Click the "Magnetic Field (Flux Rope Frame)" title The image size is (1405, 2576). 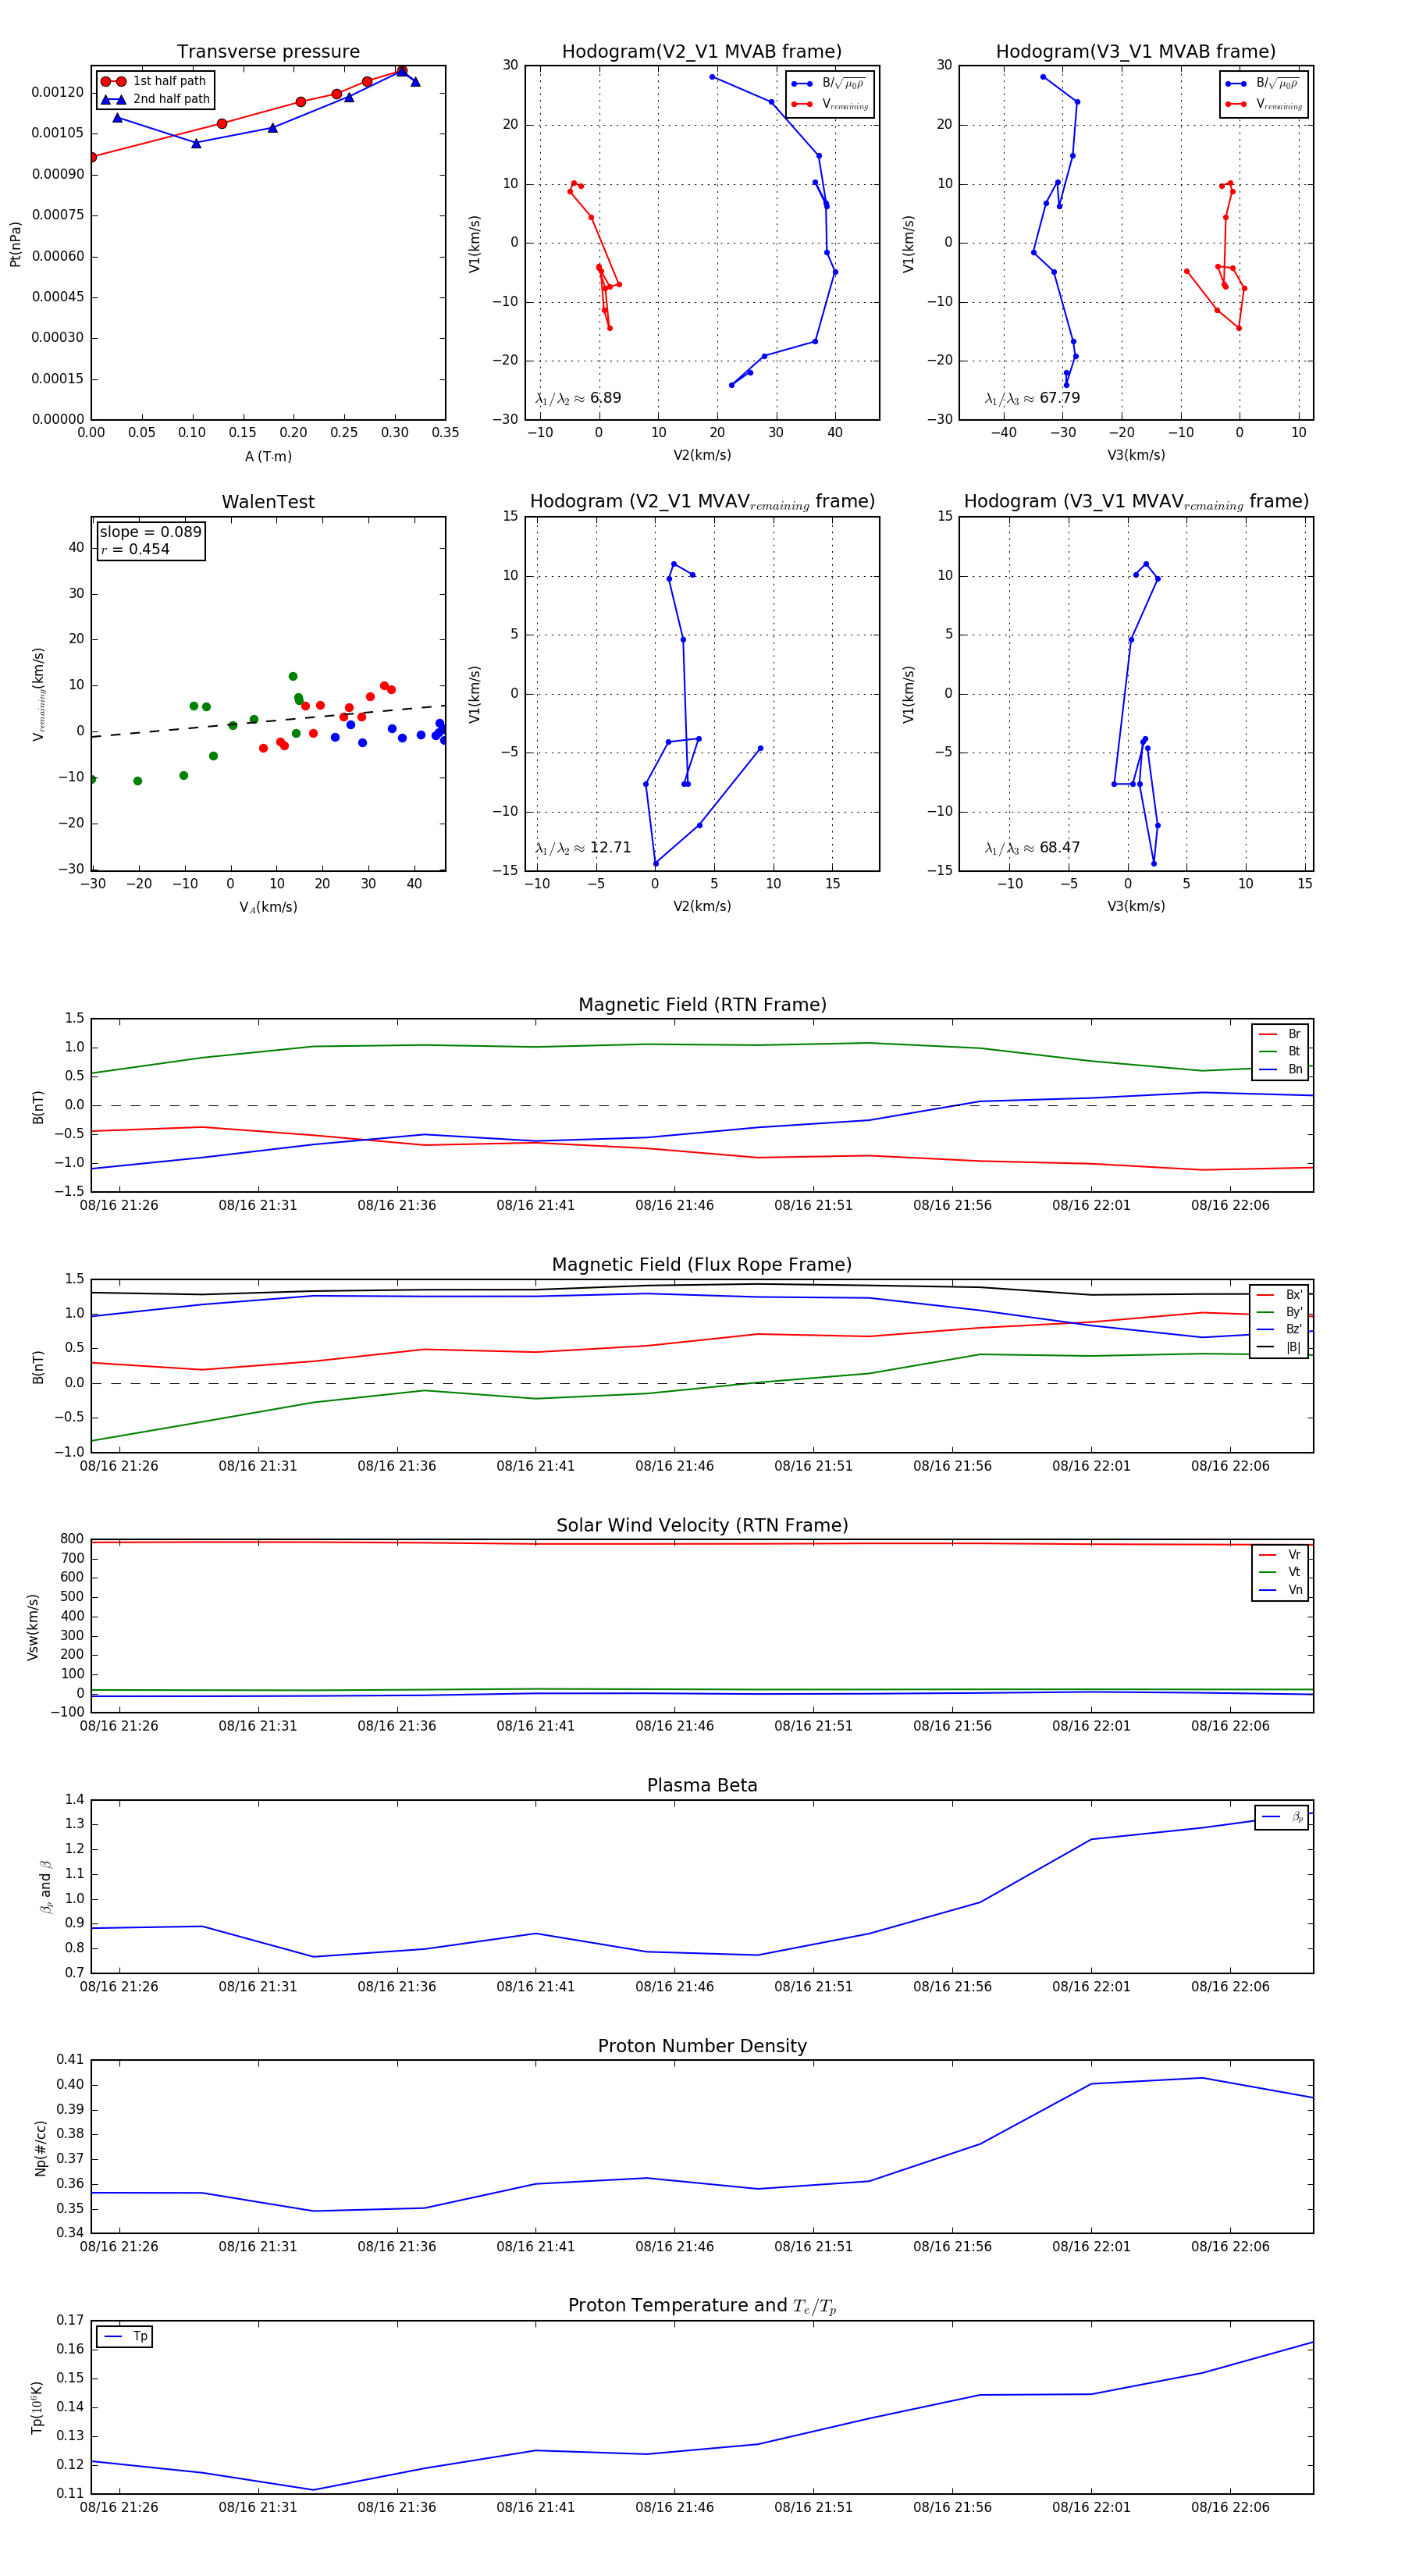click(702, 1265)
